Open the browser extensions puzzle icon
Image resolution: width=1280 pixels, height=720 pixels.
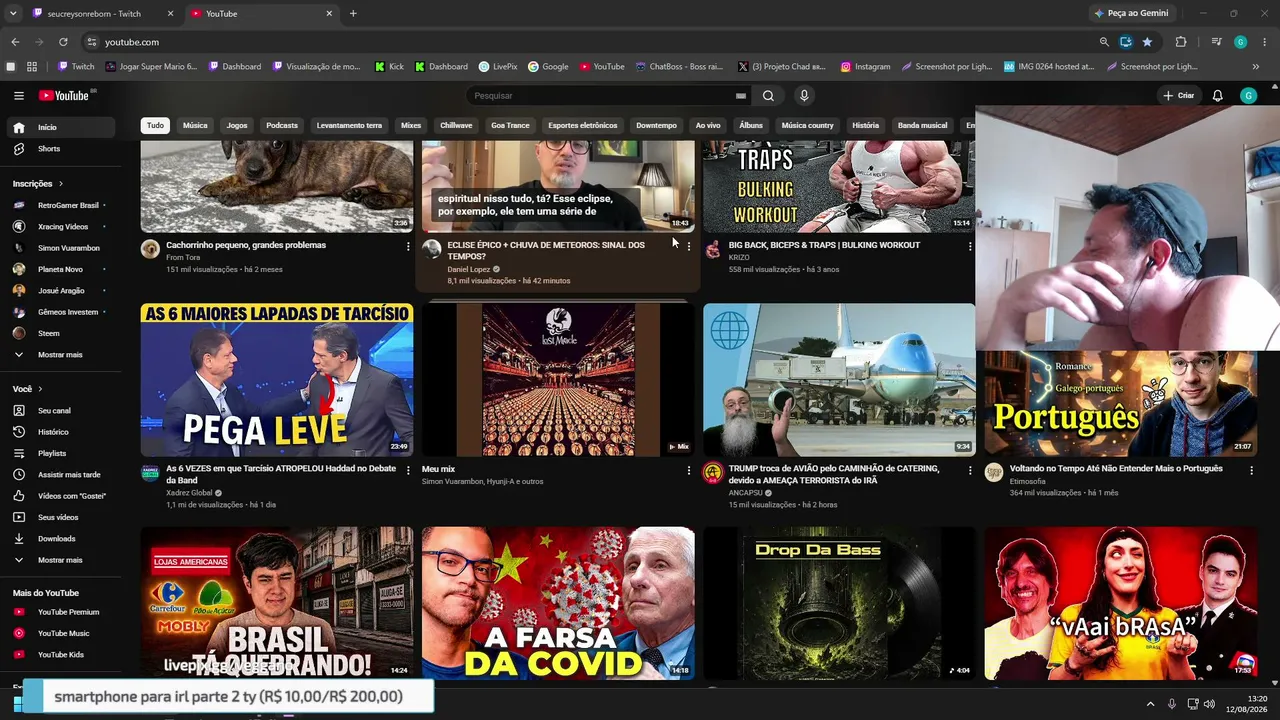click(x=1181, y=42)
